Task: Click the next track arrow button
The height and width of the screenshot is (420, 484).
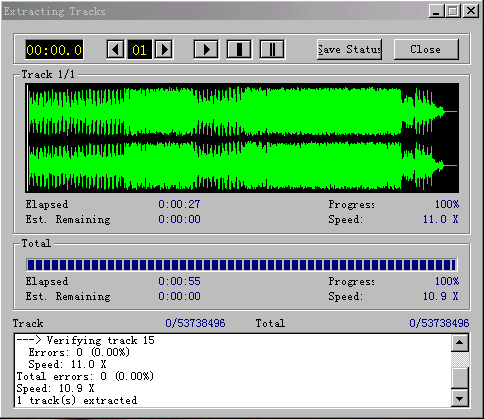Action: pos(164,50)
